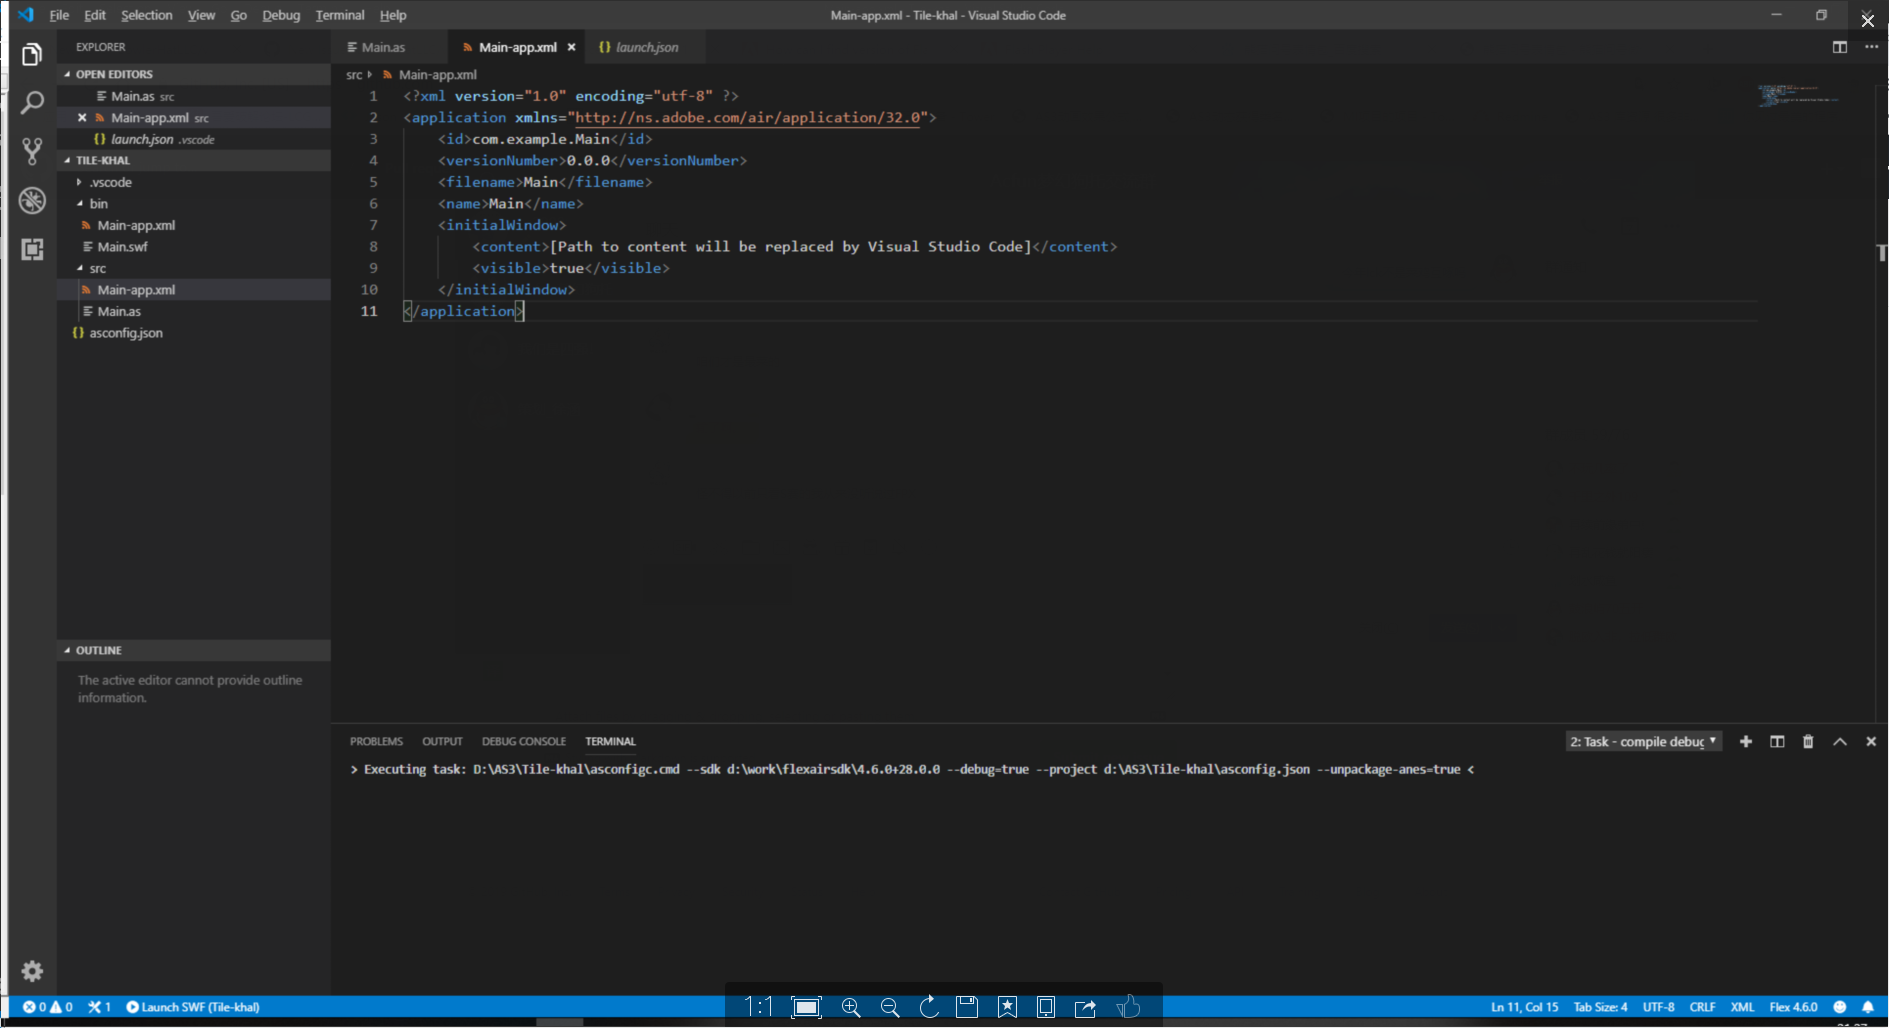Zoom in with the magnifier icon
Image resolution: width=1889 pixels, height=1028 pixels.
tap(850, 1007)
